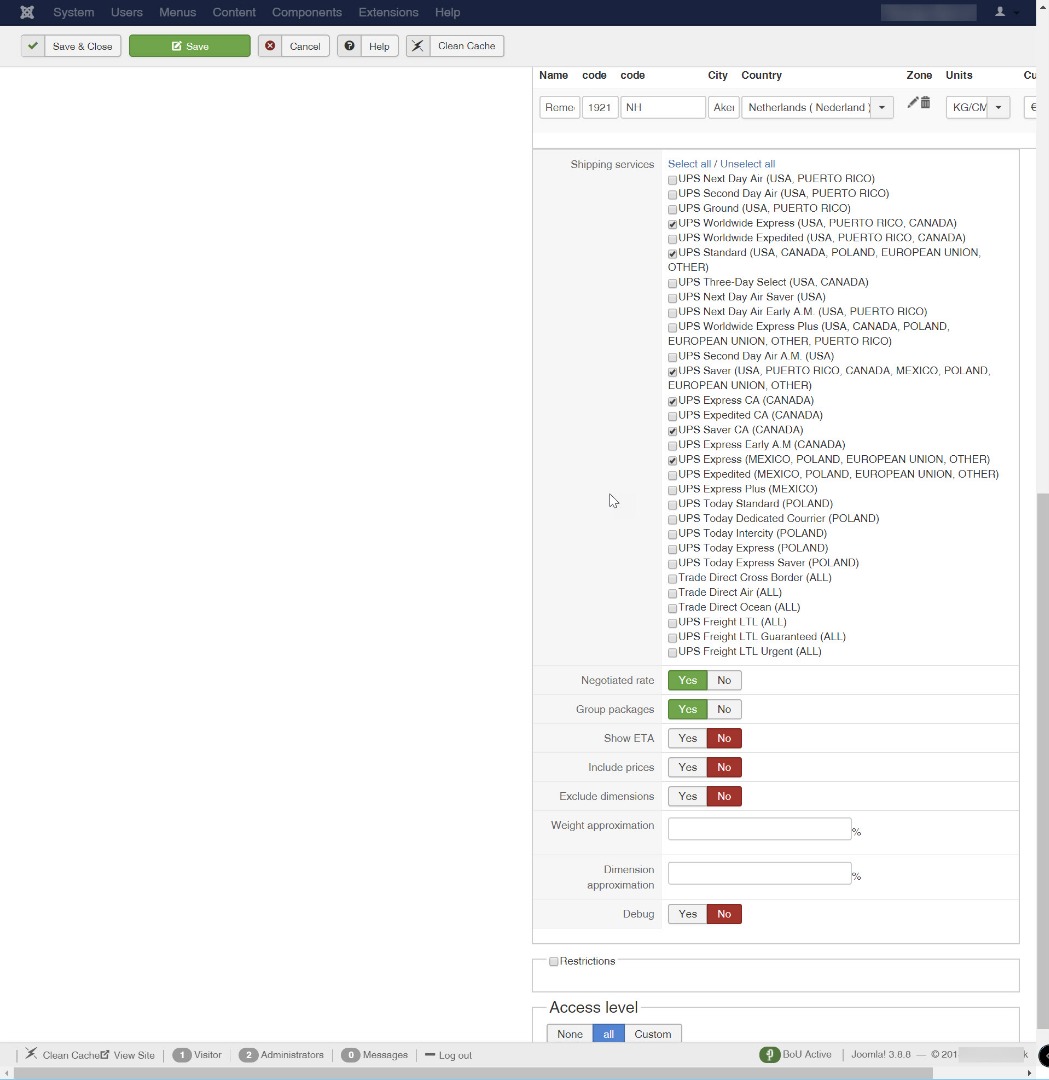Open the System menu

(x=74, y=12)
